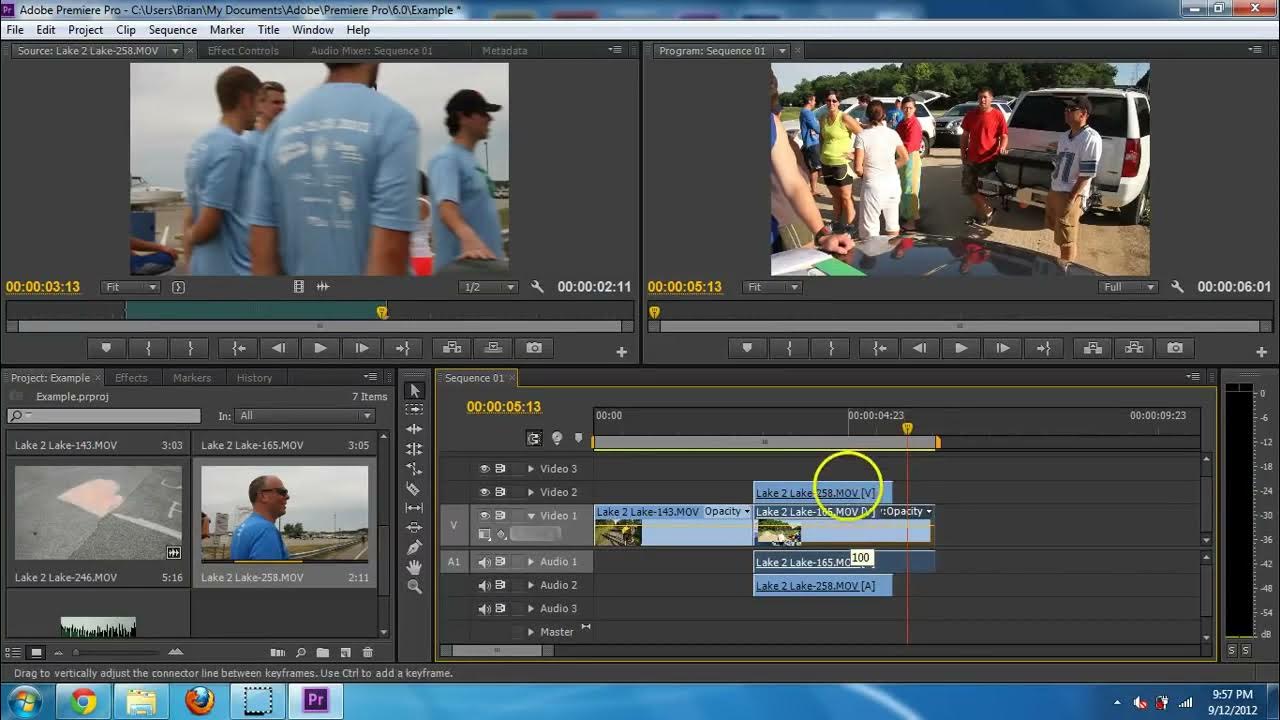Viewport: 1280px width, 720px height.
Task: Open Program monitor settings wrench
Action: [x=1177, y=287]
